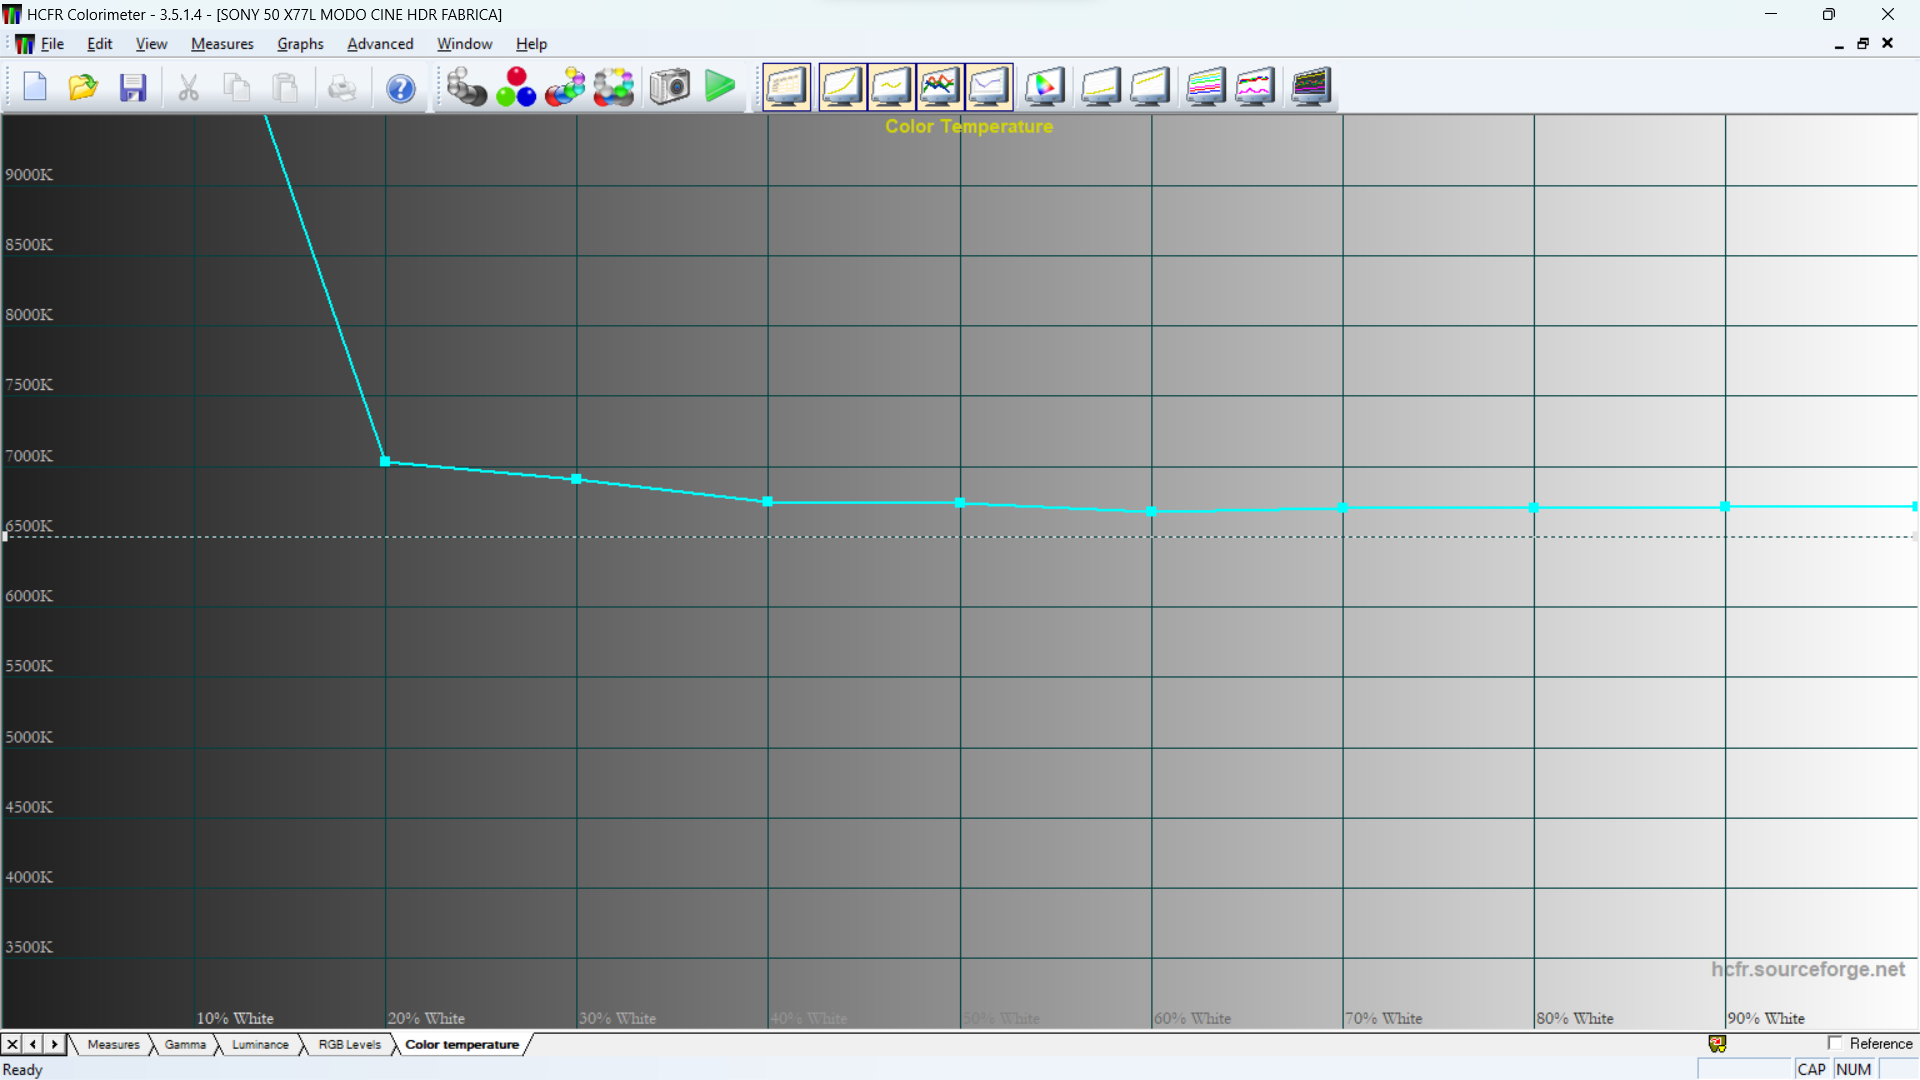
Task: Open the Window menu
Action: (464, 44)
